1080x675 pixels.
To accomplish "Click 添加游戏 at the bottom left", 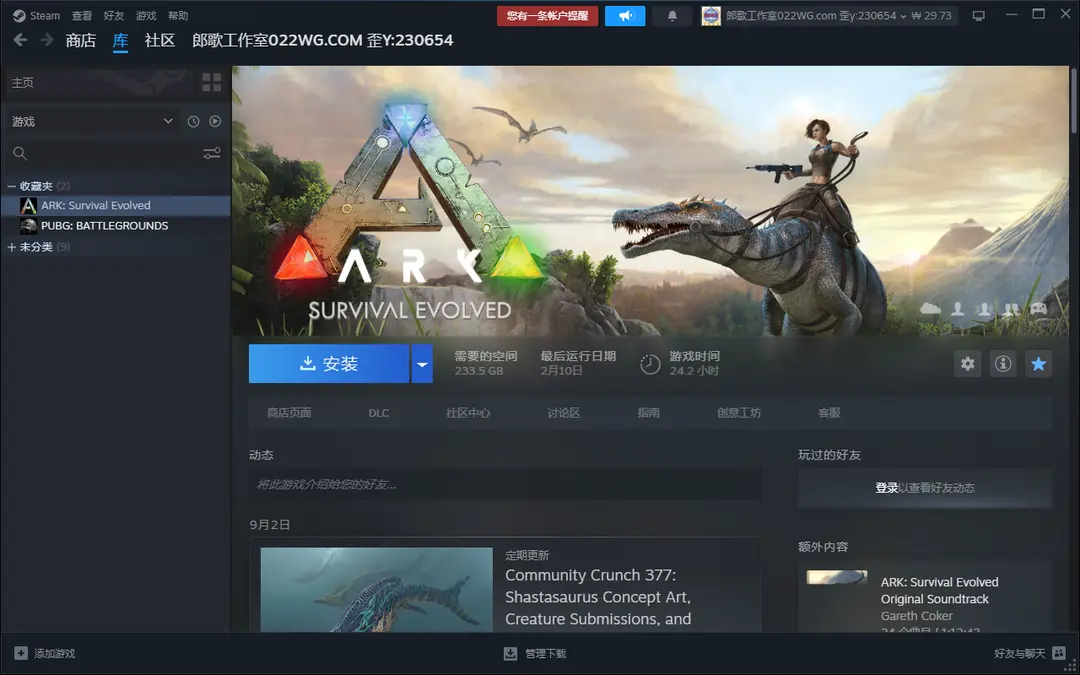I will (45, 653).
